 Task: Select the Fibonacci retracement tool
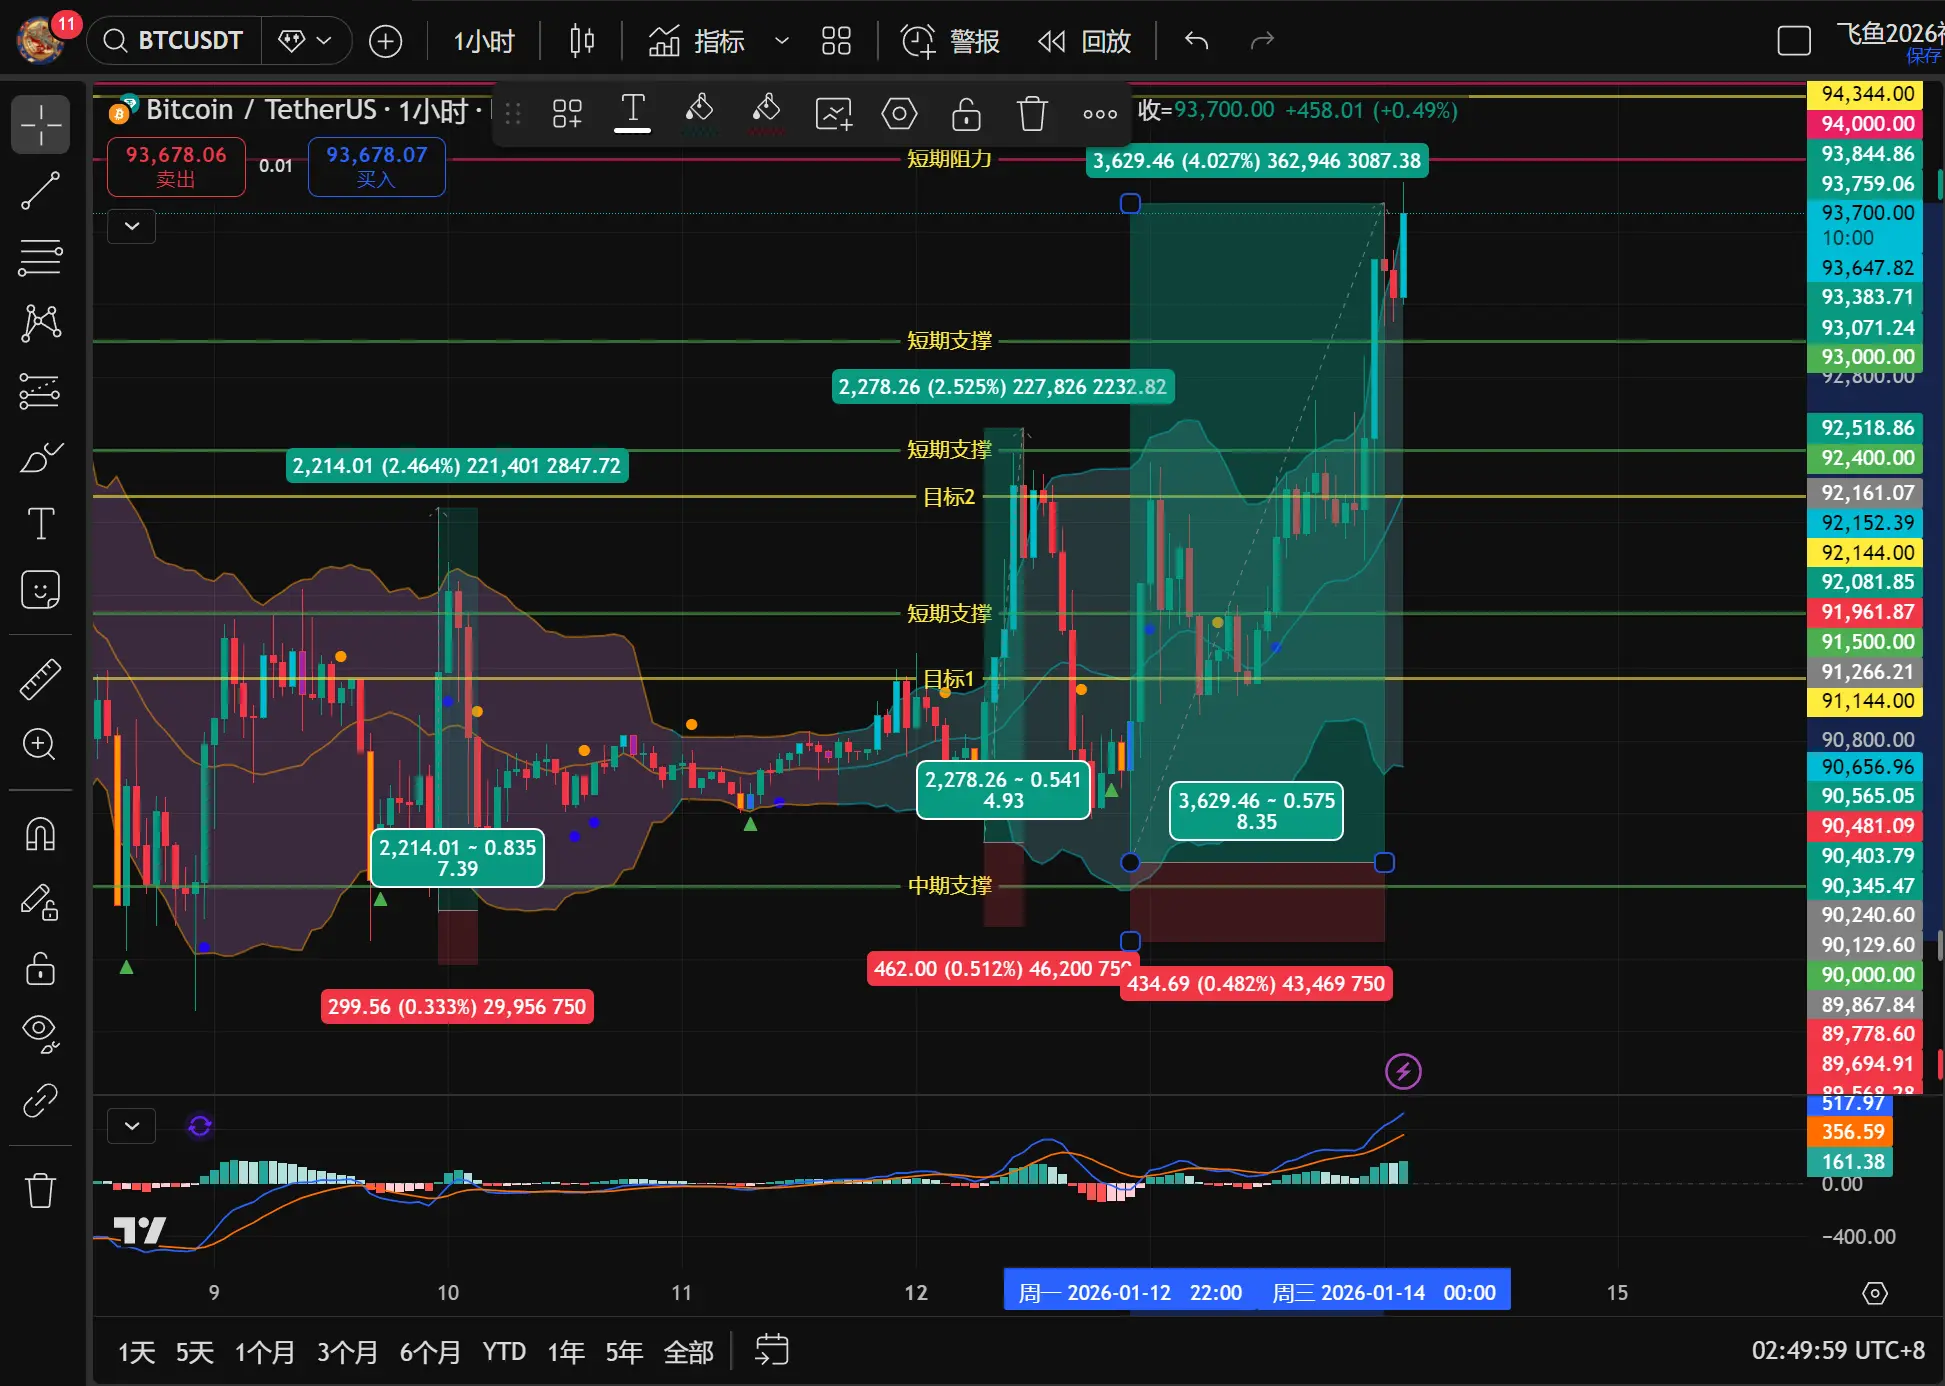click(40, 257)
